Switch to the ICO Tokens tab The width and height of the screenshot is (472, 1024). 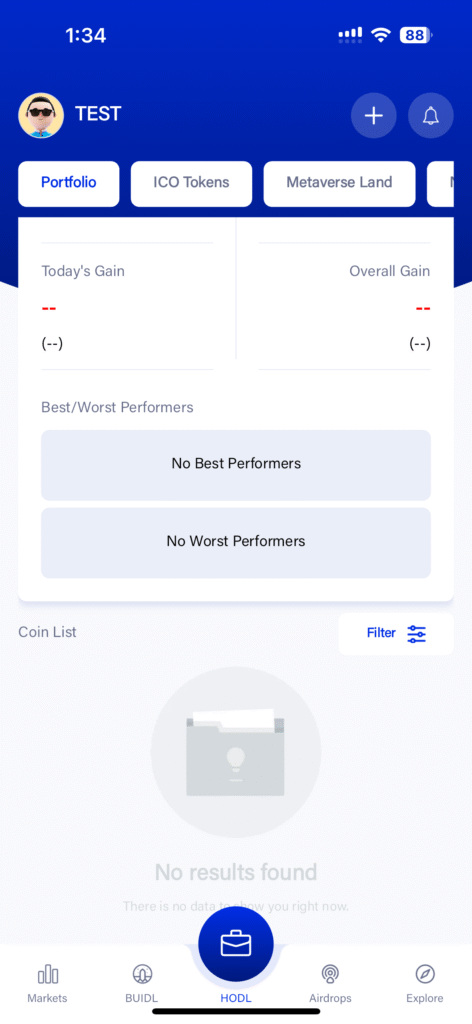pyautogui.click(x=191, y=184)
